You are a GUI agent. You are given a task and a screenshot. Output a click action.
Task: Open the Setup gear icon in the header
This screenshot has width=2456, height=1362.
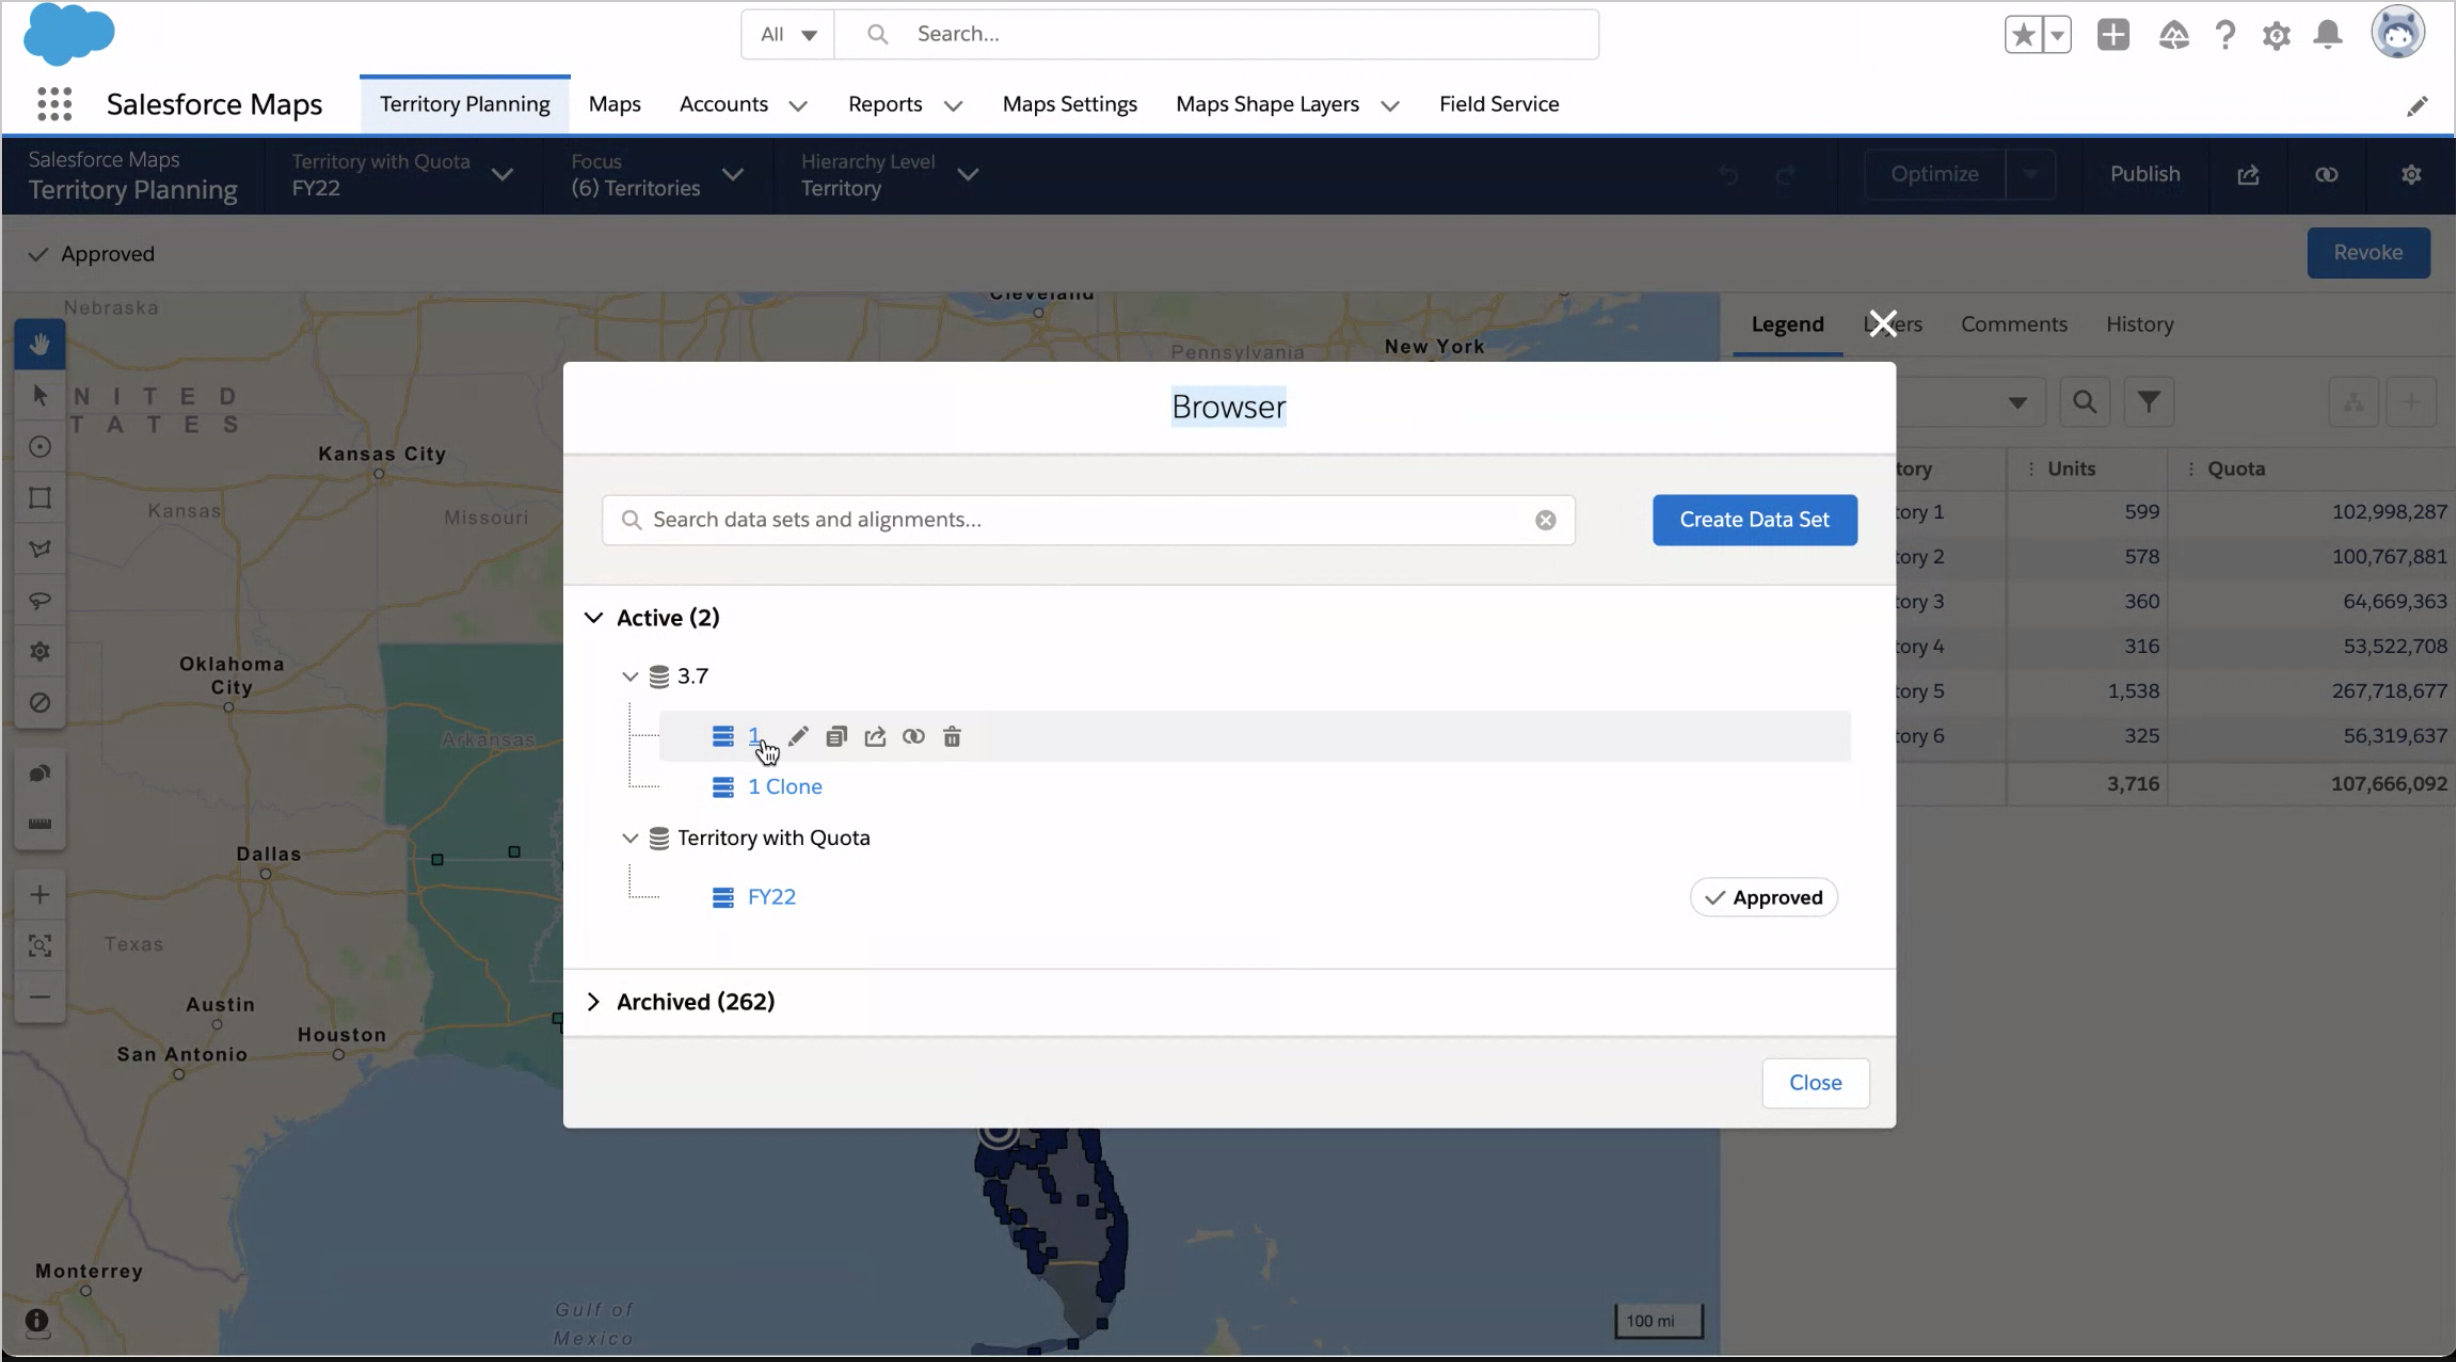(x=2276, y=35)
